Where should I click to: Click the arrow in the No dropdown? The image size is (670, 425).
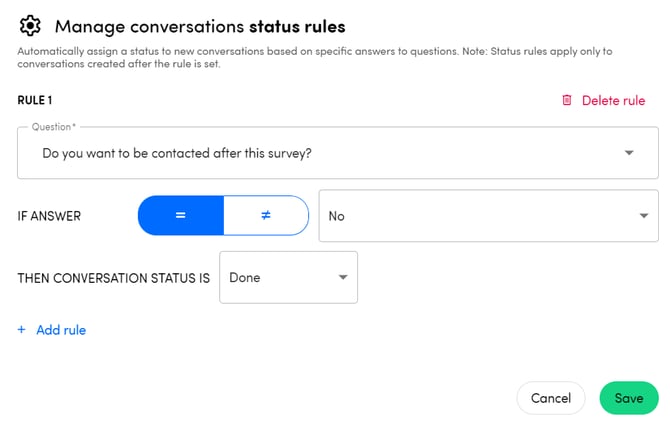pyautogui.click(x=641, y=216)
